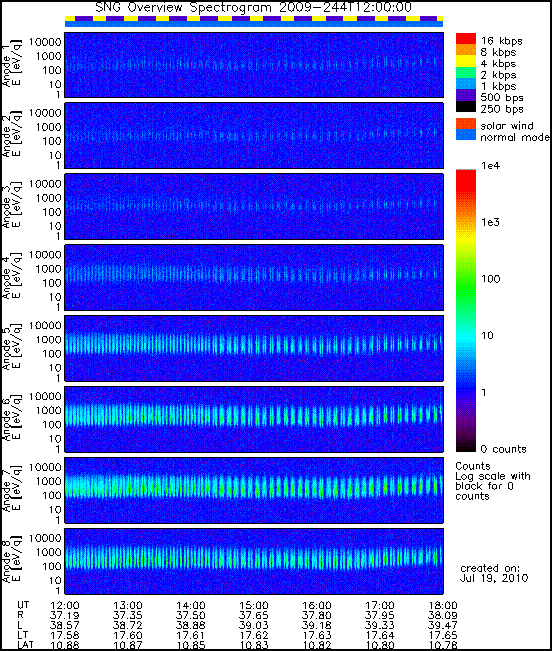Image resolution: width=552 pixels, height=651 pixels.
Task: Click the 16 kbps red legend swatch
Action: pyautogui.click(x=466, y=39)
